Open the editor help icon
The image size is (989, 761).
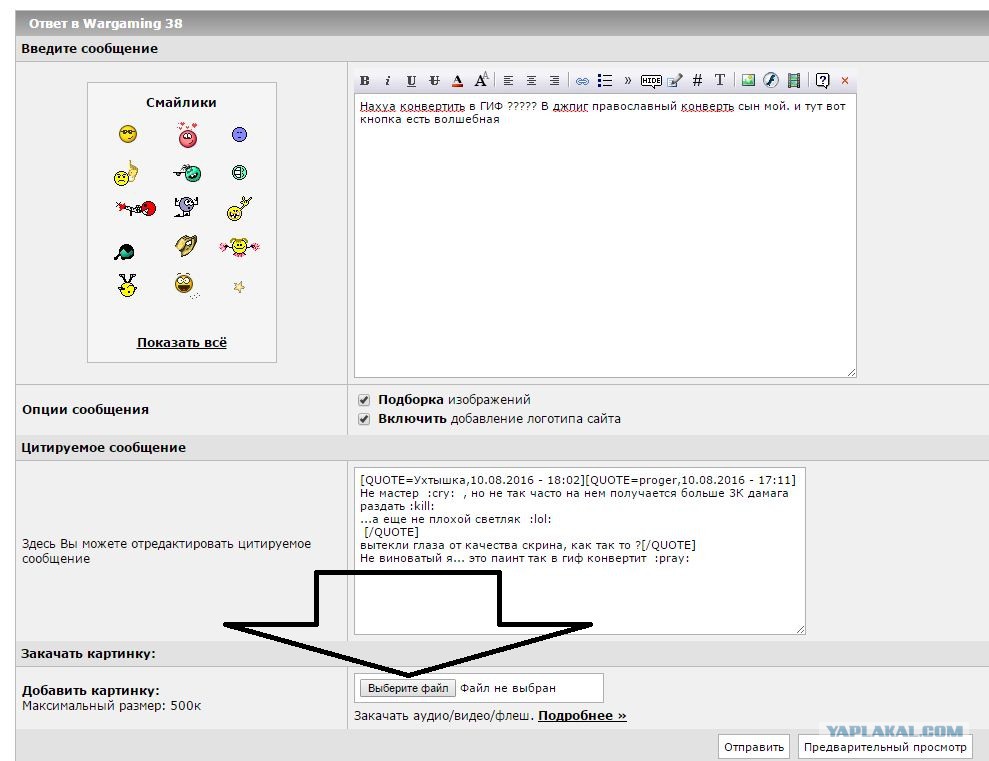click(822, 80)
